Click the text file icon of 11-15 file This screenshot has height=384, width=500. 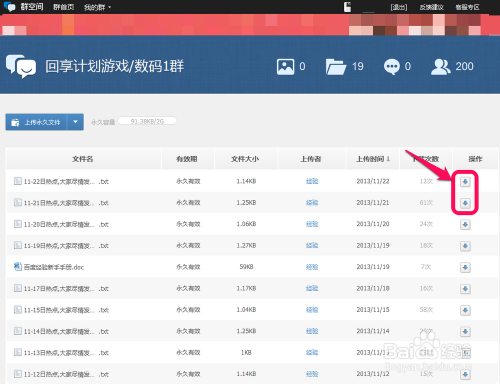[x=17, y=310]
